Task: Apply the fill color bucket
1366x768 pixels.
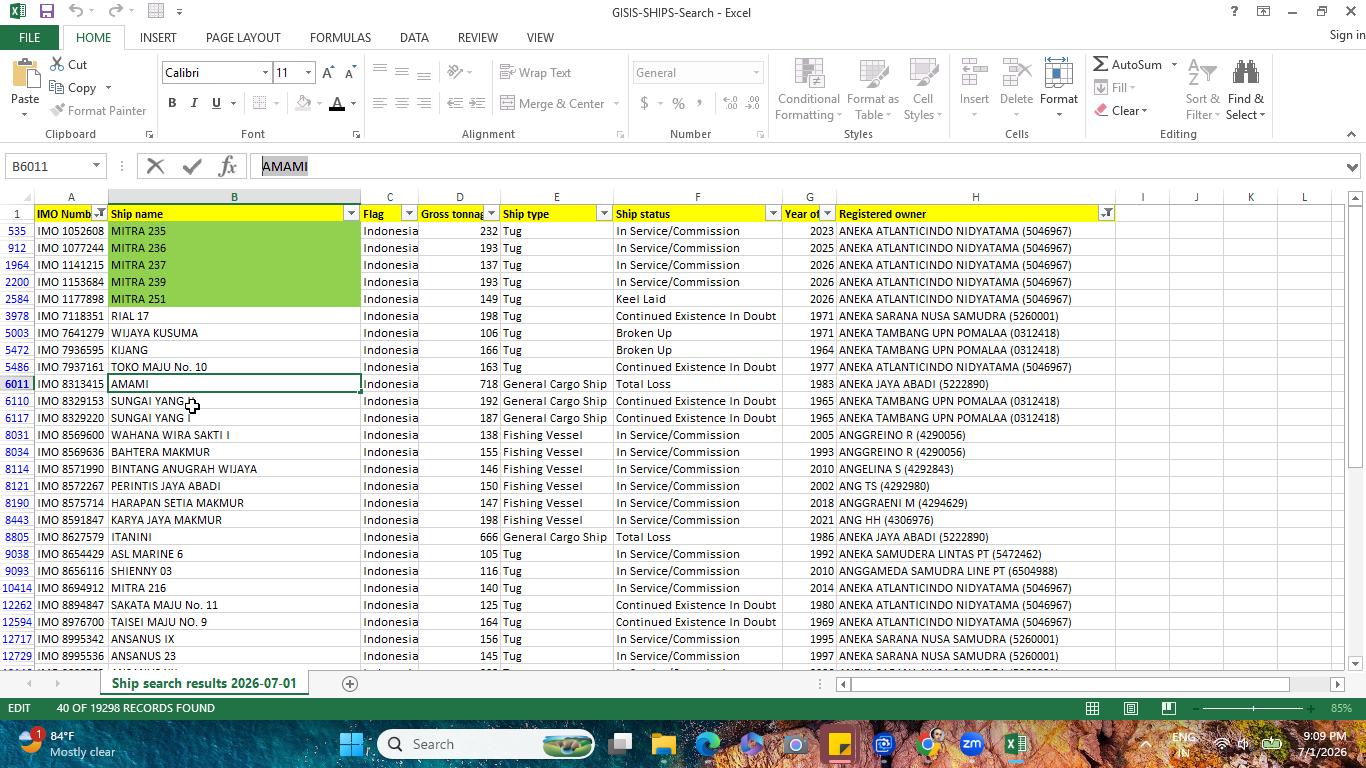Action: [x=304, y=103]
